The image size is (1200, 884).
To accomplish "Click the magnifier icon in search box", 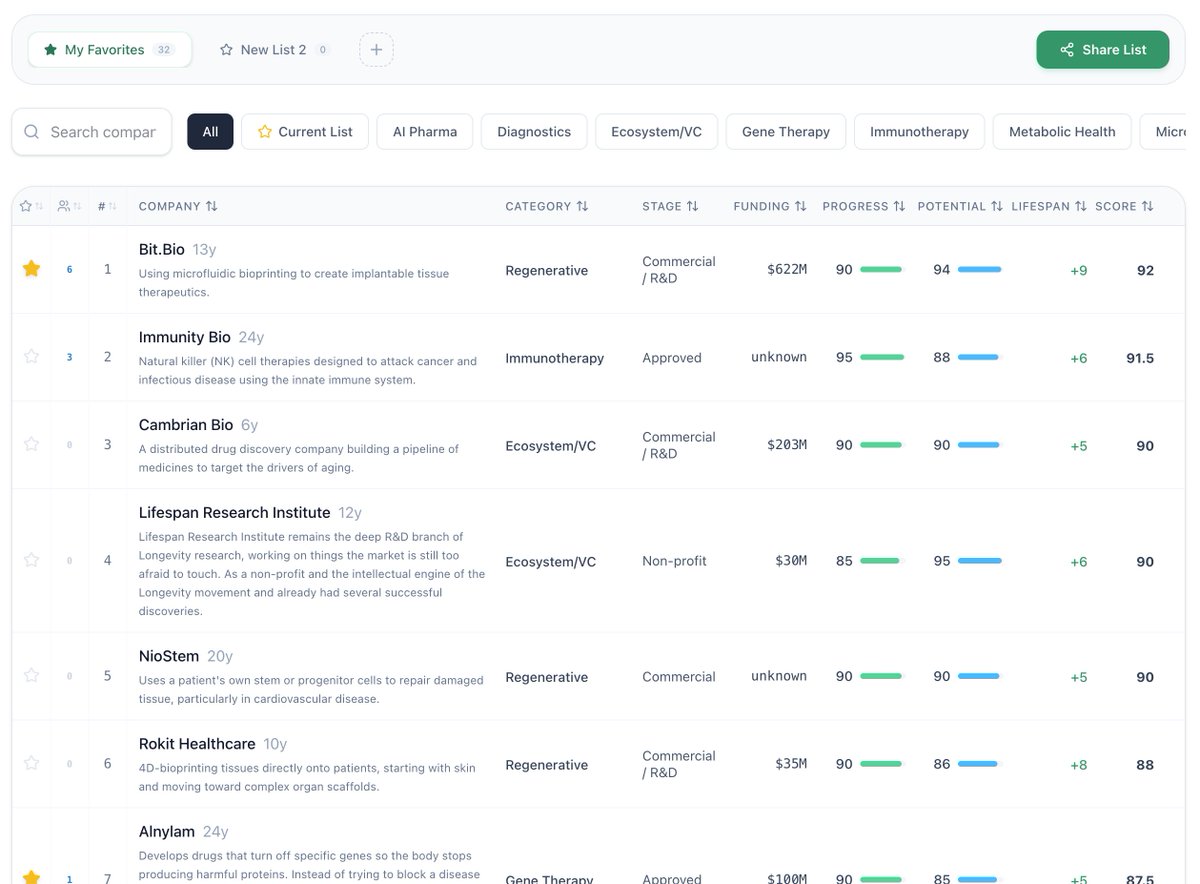I will (32, 132).
